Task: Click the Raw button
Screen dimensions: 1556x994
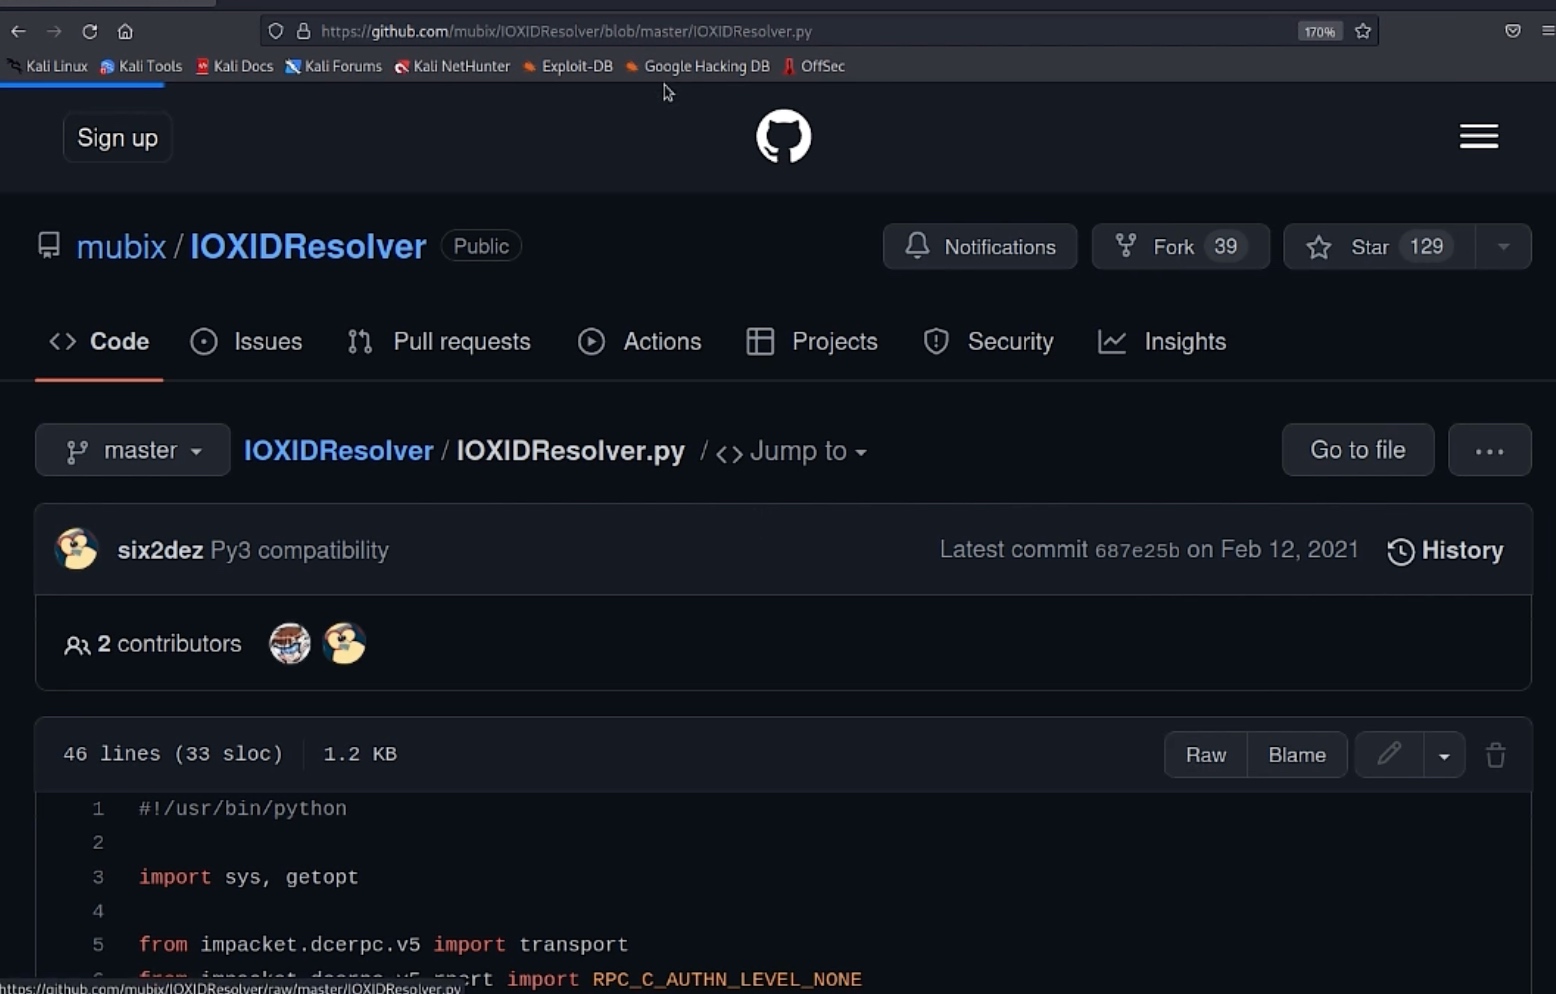Action: (1205, 755)
